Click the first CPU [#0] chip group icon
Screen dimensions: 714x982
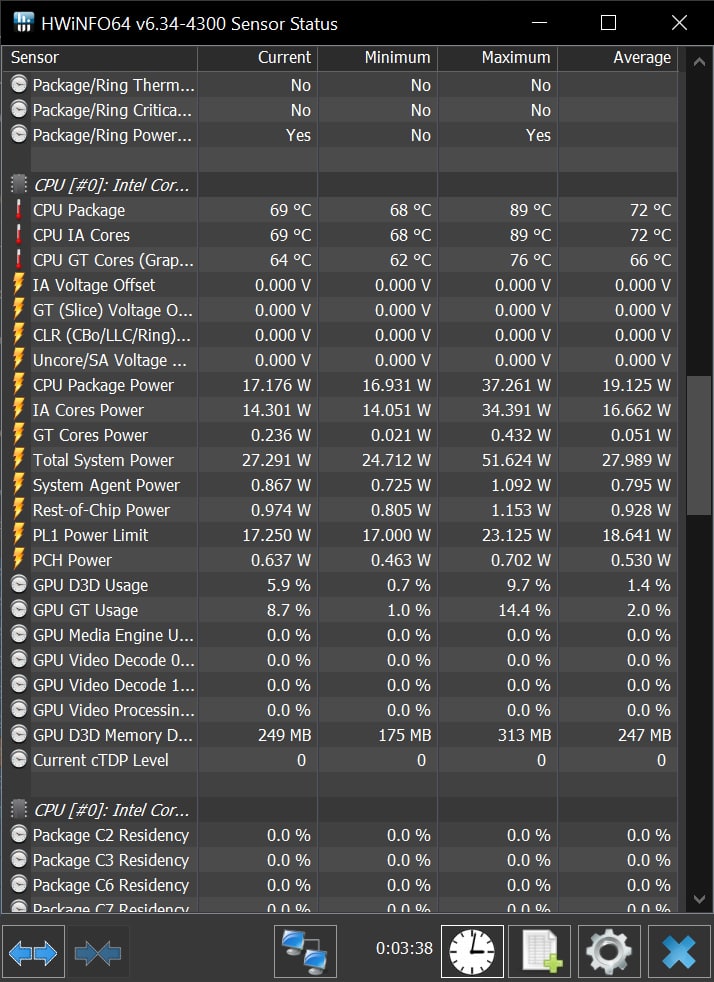tap(19, 184)
